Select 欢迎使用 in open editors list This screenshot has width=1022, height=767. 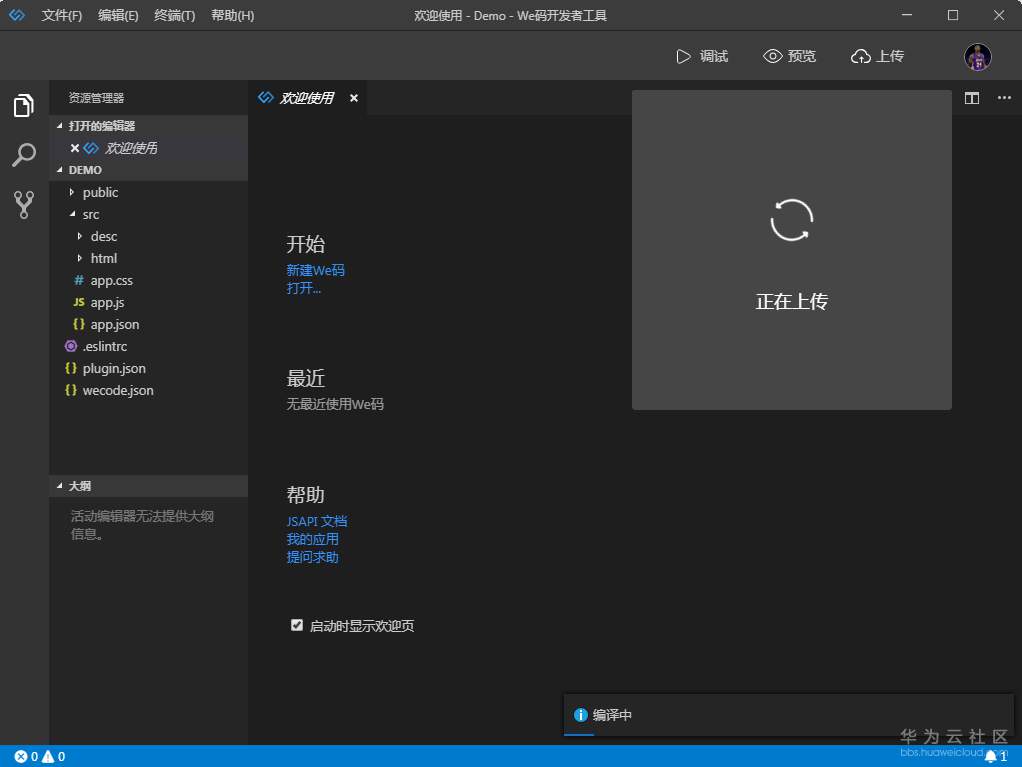tap(149, 148)
